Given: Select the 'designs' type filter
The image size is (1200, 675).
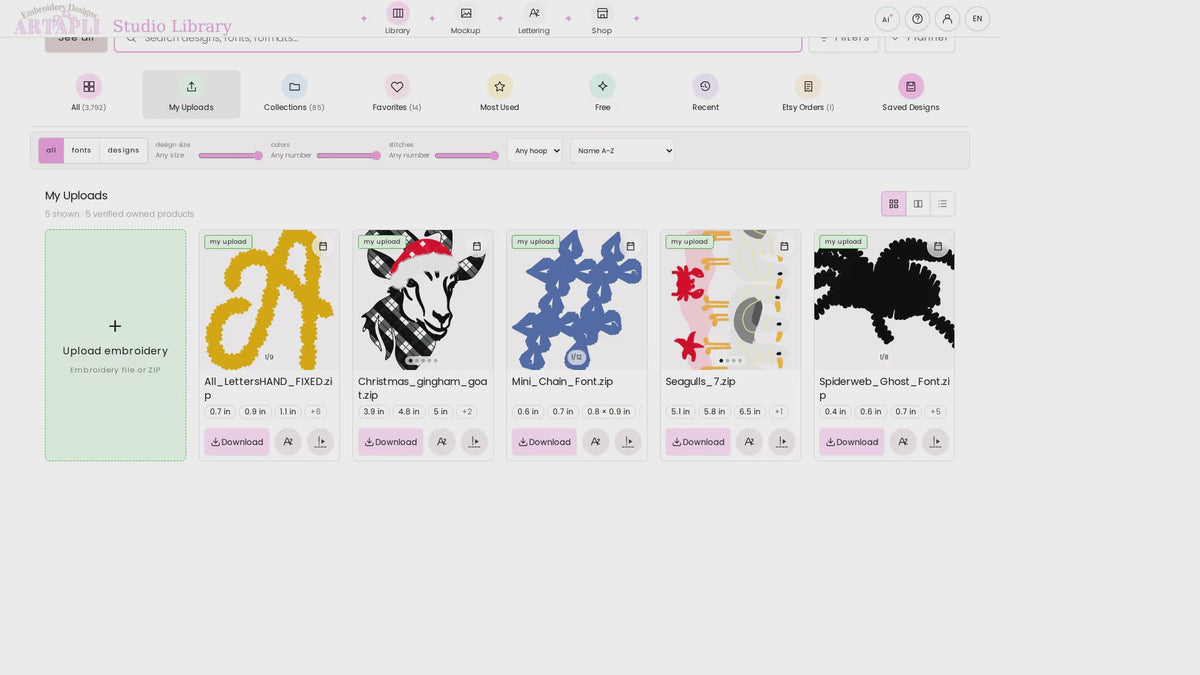Looking at the screenshot, I should coord(123,151).
